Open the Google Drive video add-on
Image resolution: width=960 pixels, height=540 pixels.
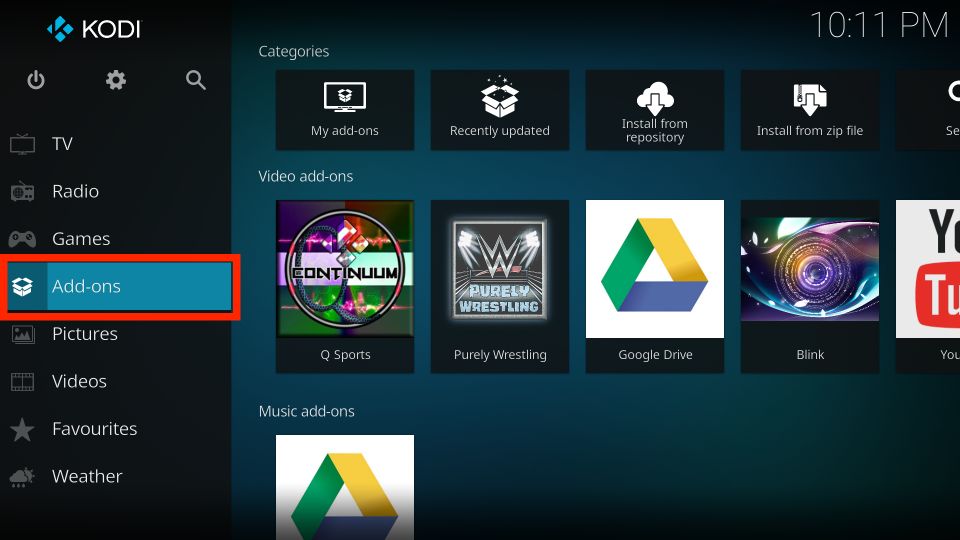tap(654, 287)
